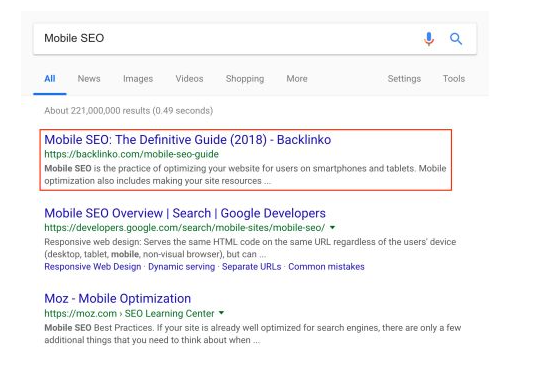Screen dimensions: 543x380
Task: Open Mobile SEO: The Definitive Guide Backlinko result
Action: [188, 140]
